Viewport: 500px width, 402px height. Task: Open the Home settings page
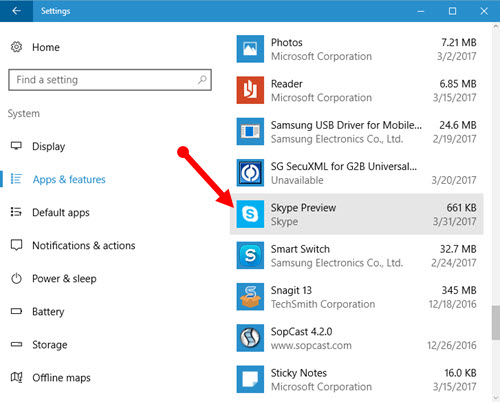(46, 47)
